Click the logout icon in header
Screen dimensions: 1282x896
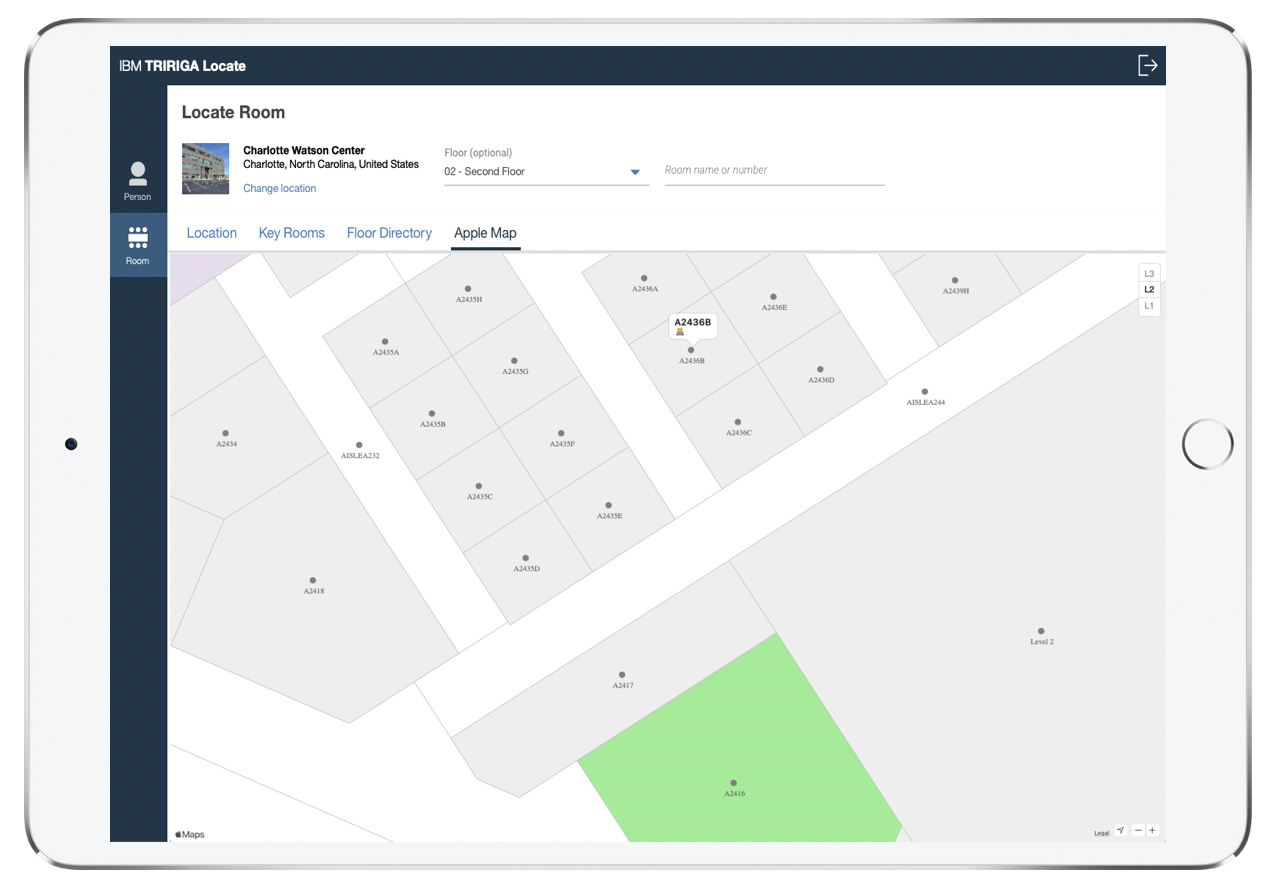[x=1147, y=65]
